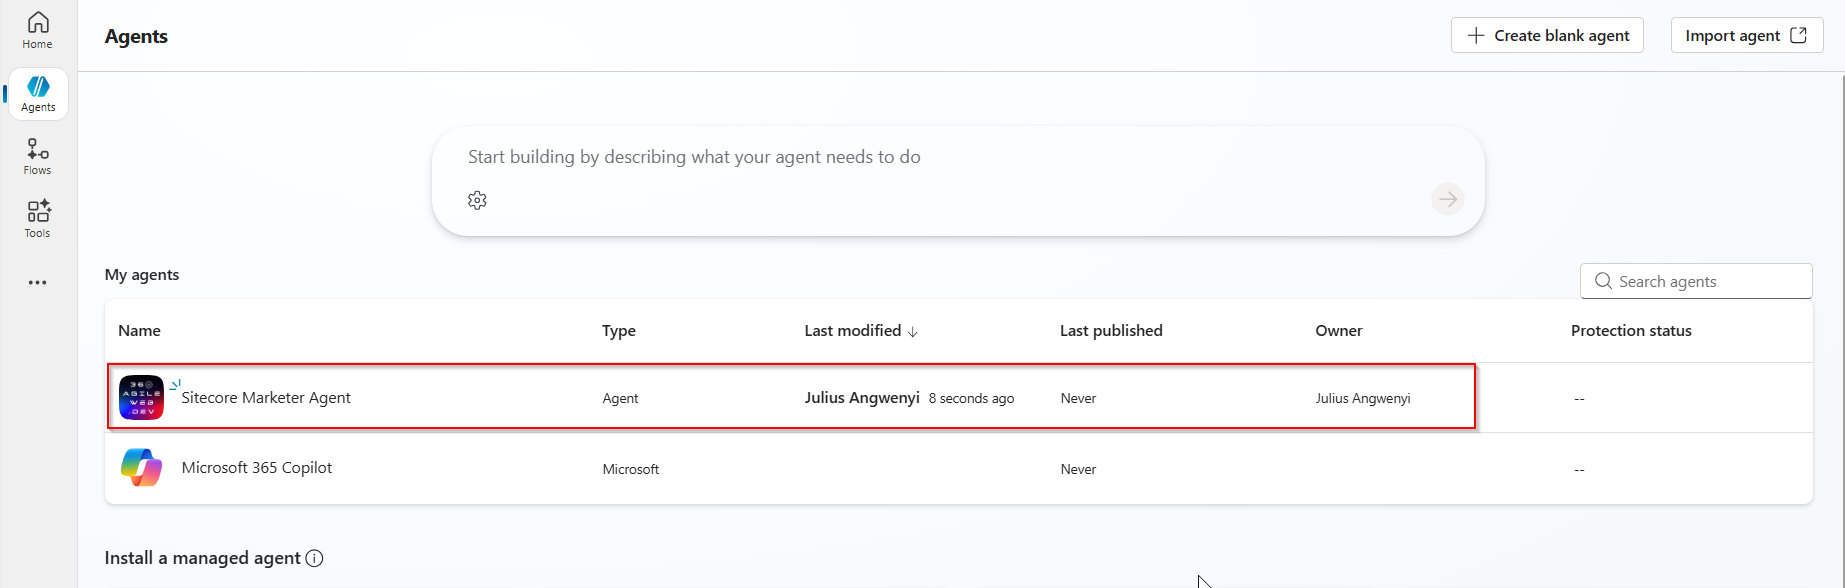1845x588 pixels.
Task: Sort by the Type column header
Action: click(619, 331)
